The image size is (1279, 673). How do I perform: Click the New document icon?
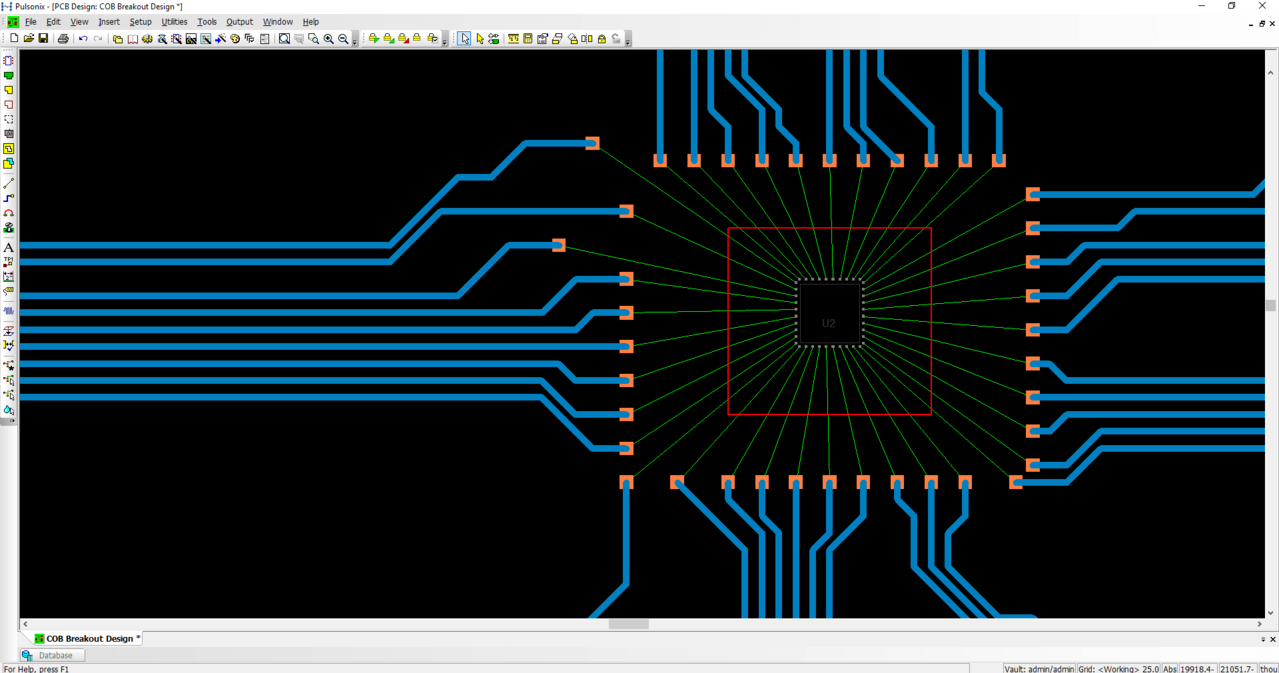14,39
